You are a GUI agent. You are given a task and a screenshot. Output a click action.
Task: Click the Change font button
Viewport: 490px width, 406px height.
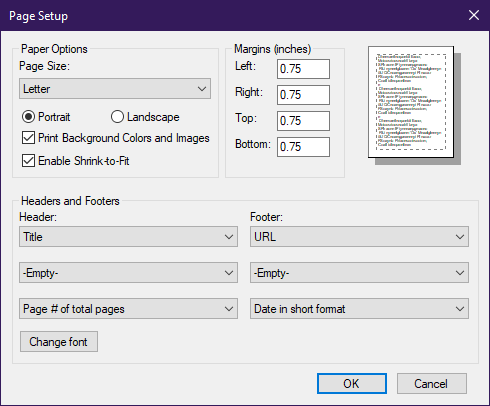pos(59,342)
